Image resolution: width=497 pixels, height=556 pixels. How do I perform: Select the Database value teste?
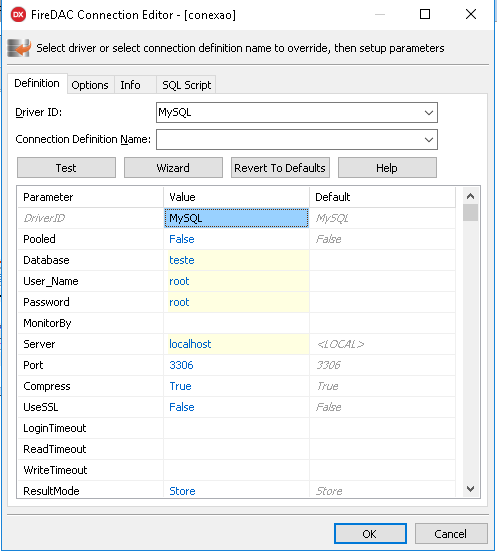click(236, 260)
